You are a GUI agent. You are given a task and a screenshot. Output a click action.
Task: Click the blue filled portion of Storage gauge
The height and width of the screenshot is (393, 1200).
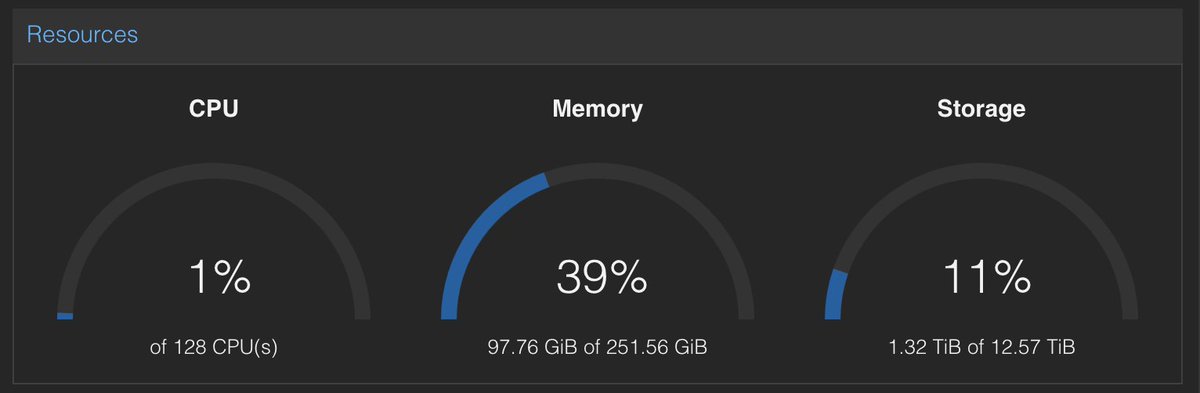[x=833, y=295]
